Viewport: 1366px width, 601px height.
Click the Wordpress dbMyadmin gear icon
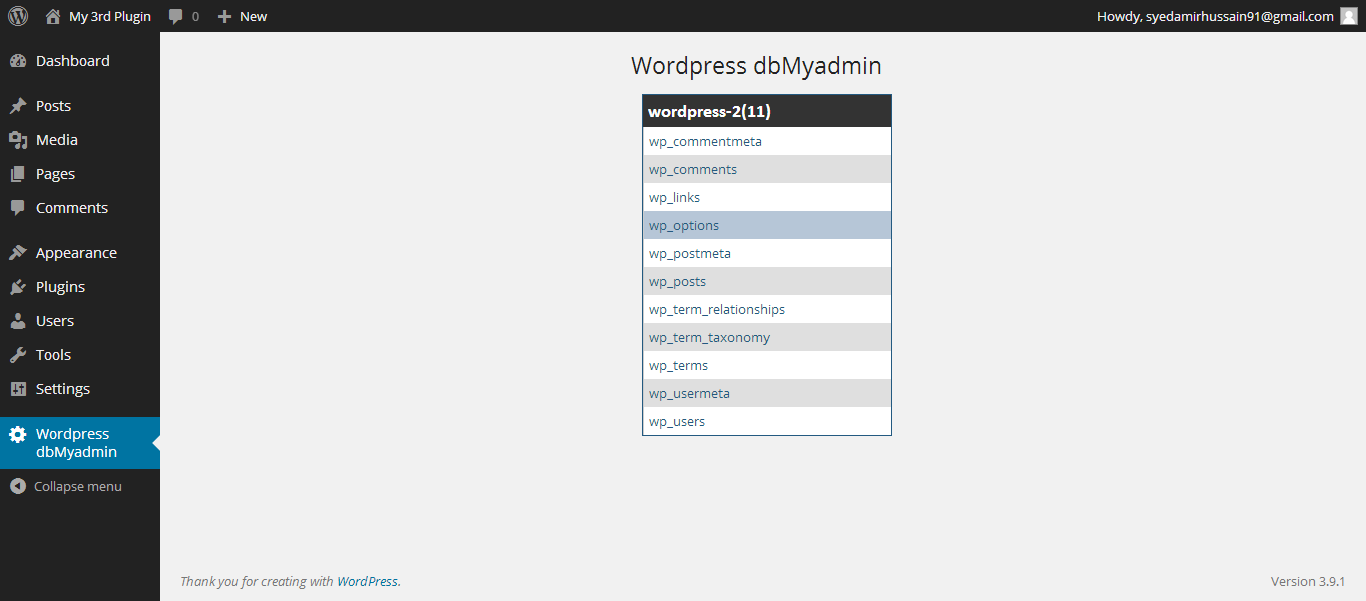point(18,434)
